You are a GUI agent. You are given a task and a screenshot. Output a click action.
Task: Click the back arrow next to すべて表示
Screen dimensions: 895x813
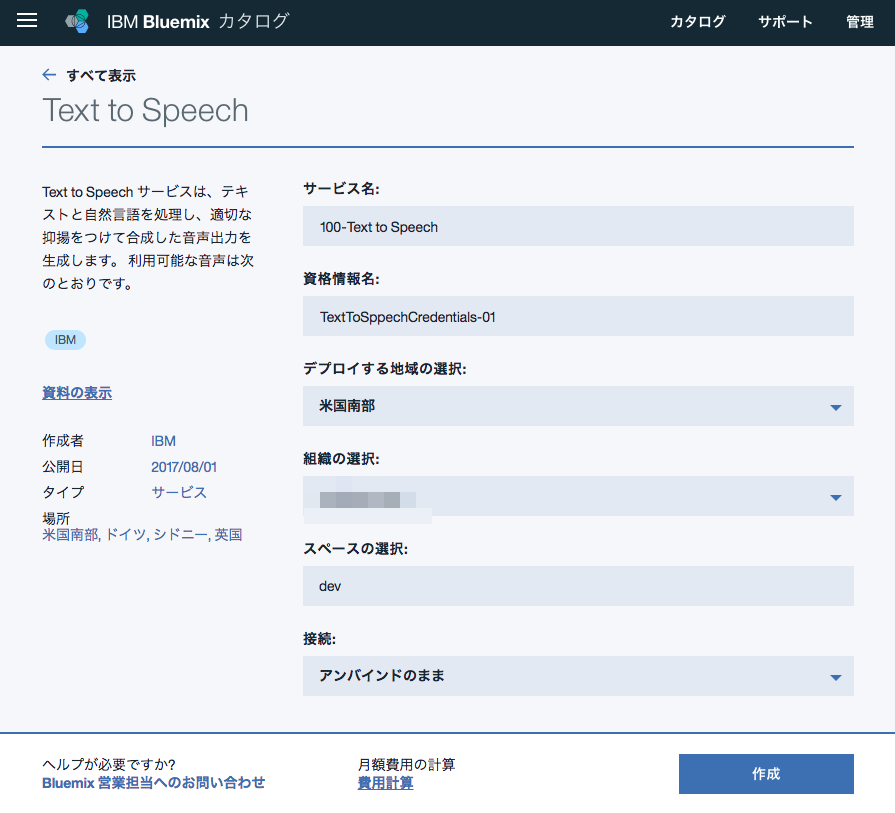49,75
